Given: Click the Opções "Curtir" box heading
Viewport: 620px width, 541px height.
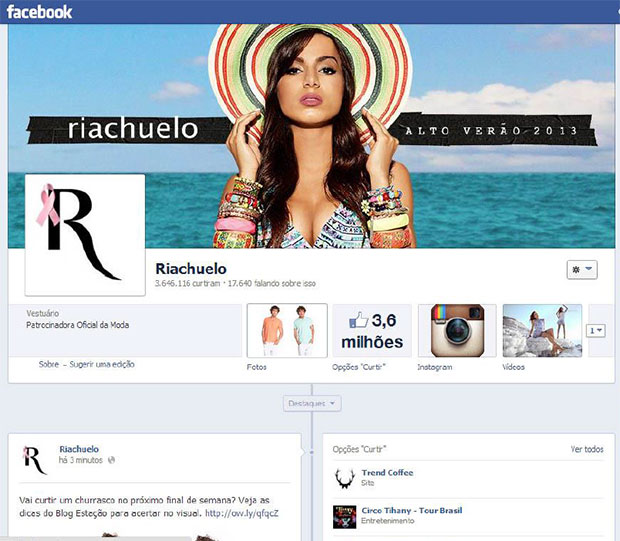Looking at the screenshot, I should pyautogui.click(x=359, y=449).
